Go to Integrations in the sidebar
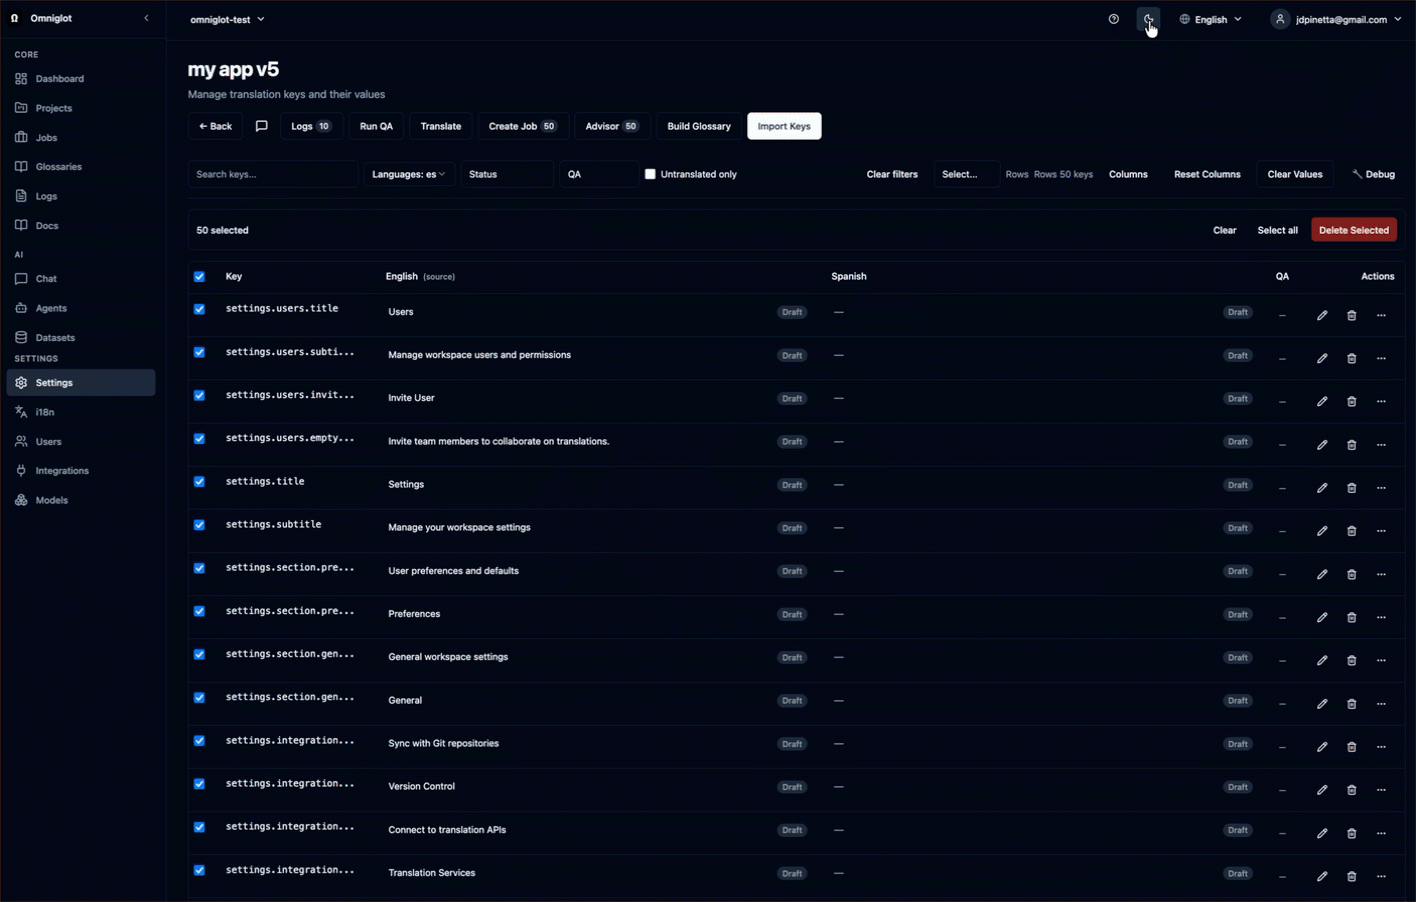This screenshot has height=902, width=1416. pos(80,471)
